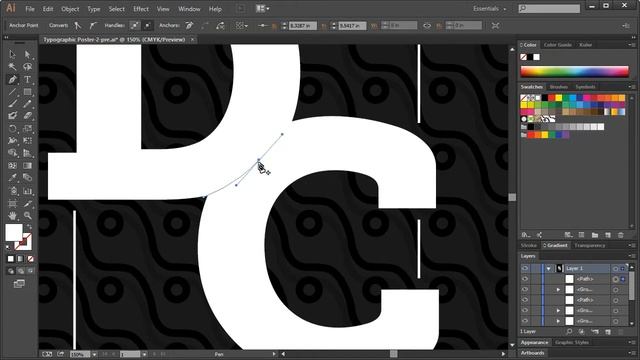Click the search field in the menu bar
The width and height of the screenshot is (640, 360).
(x=549, y=8)
